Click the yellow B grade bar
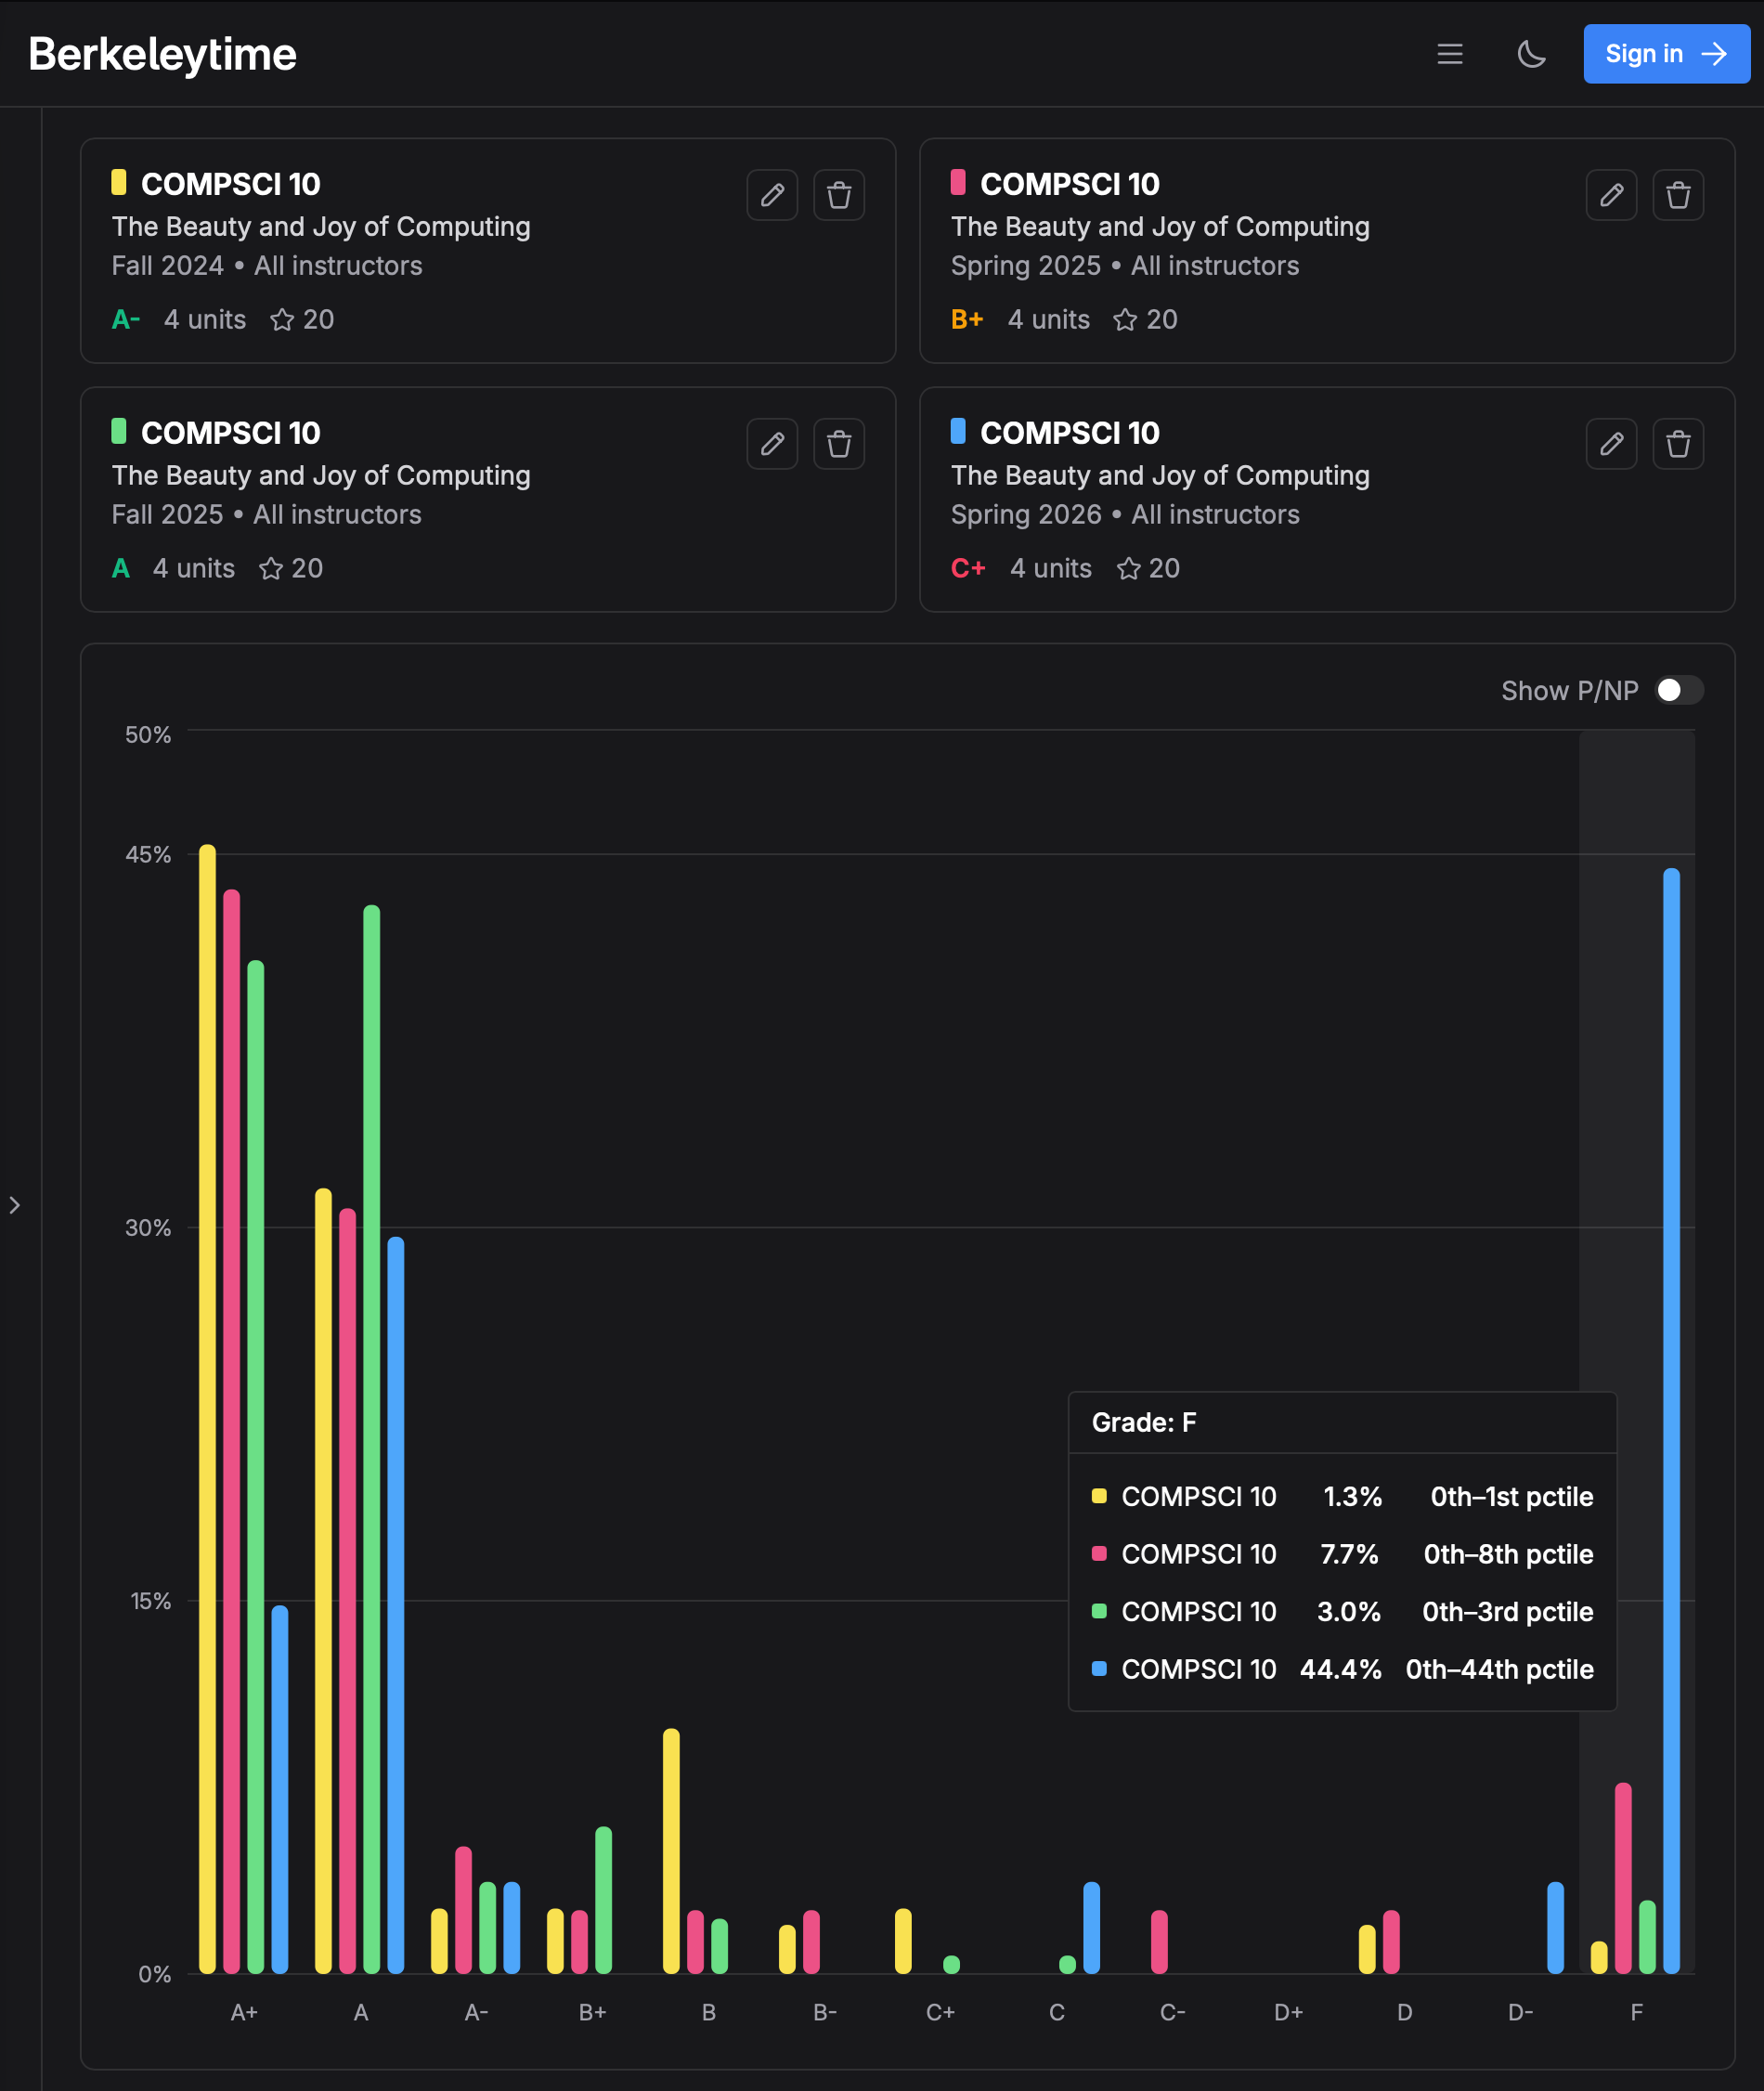This screenshot has width=1764, height=2091. 671,1850
